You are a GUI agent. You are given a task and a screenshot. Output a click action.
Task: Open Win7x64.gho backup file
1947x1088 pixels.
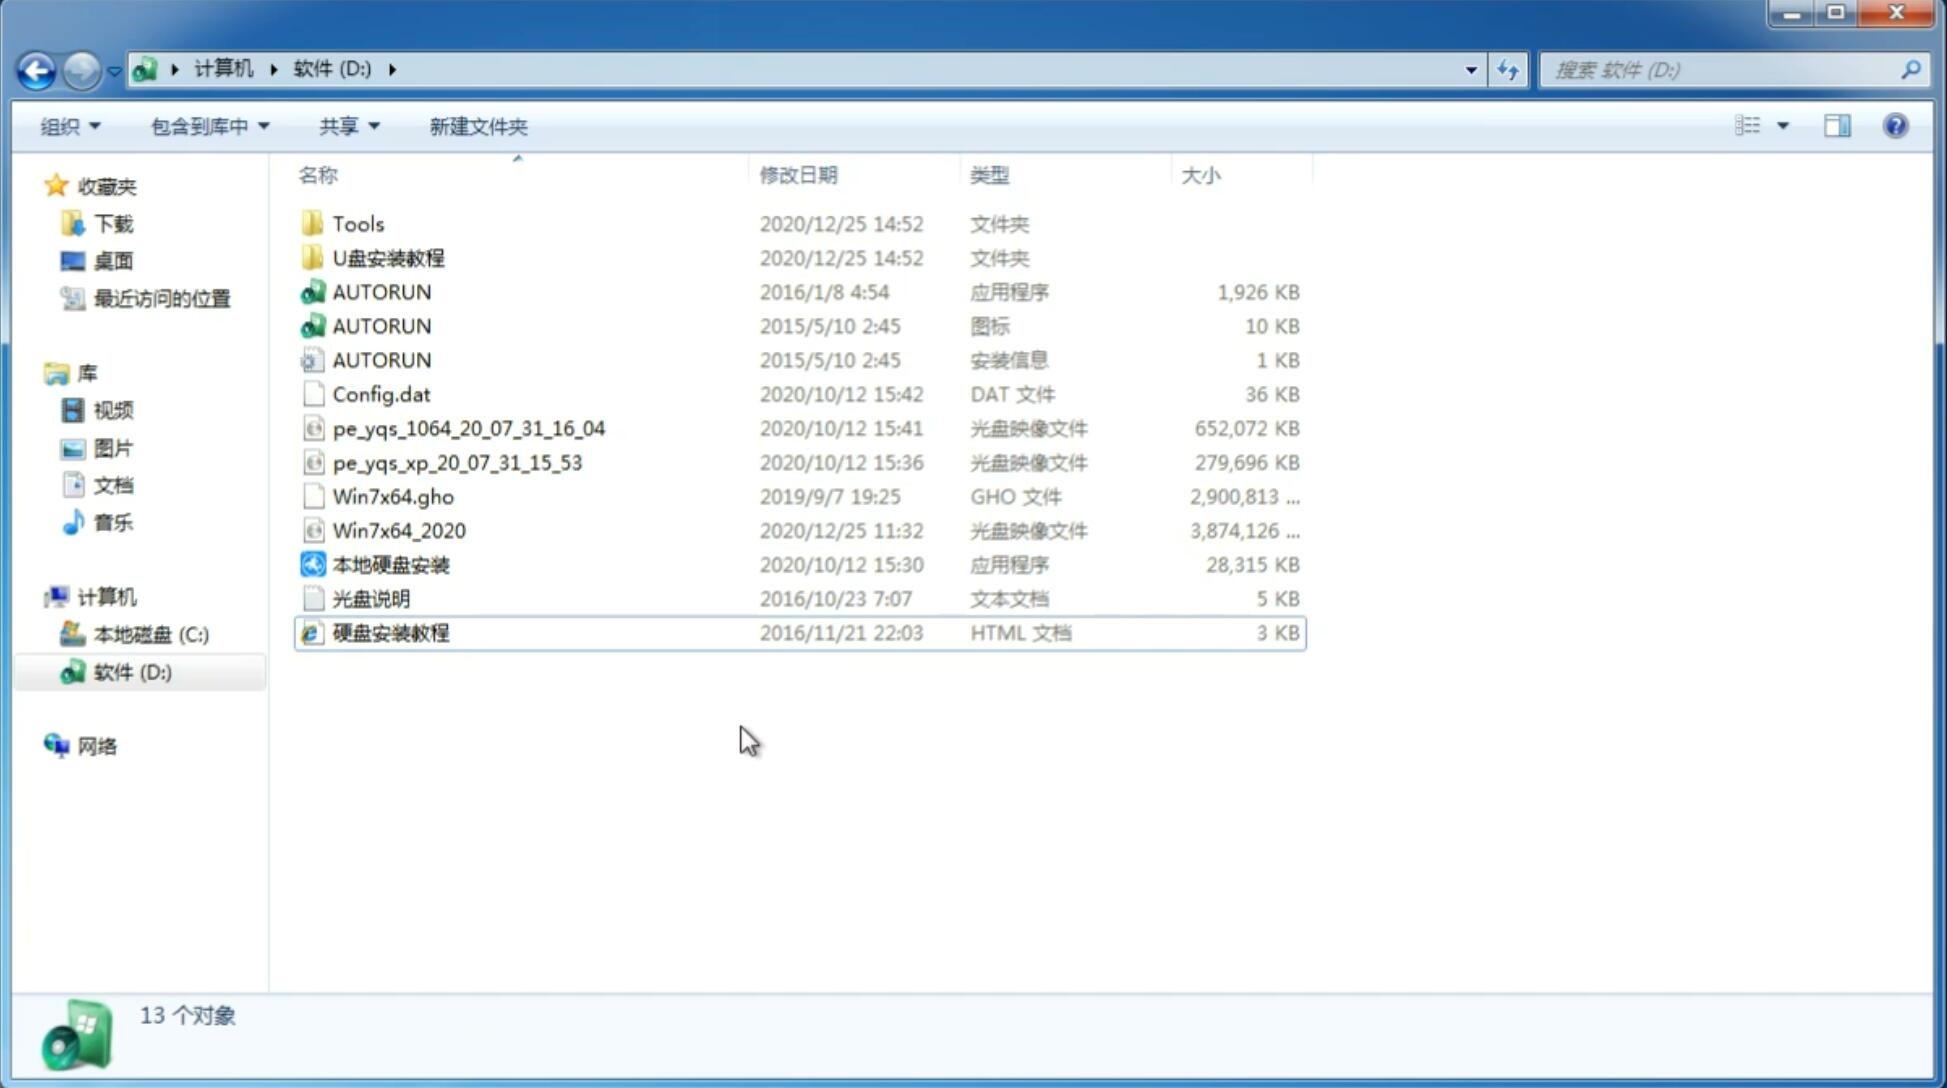393,496
